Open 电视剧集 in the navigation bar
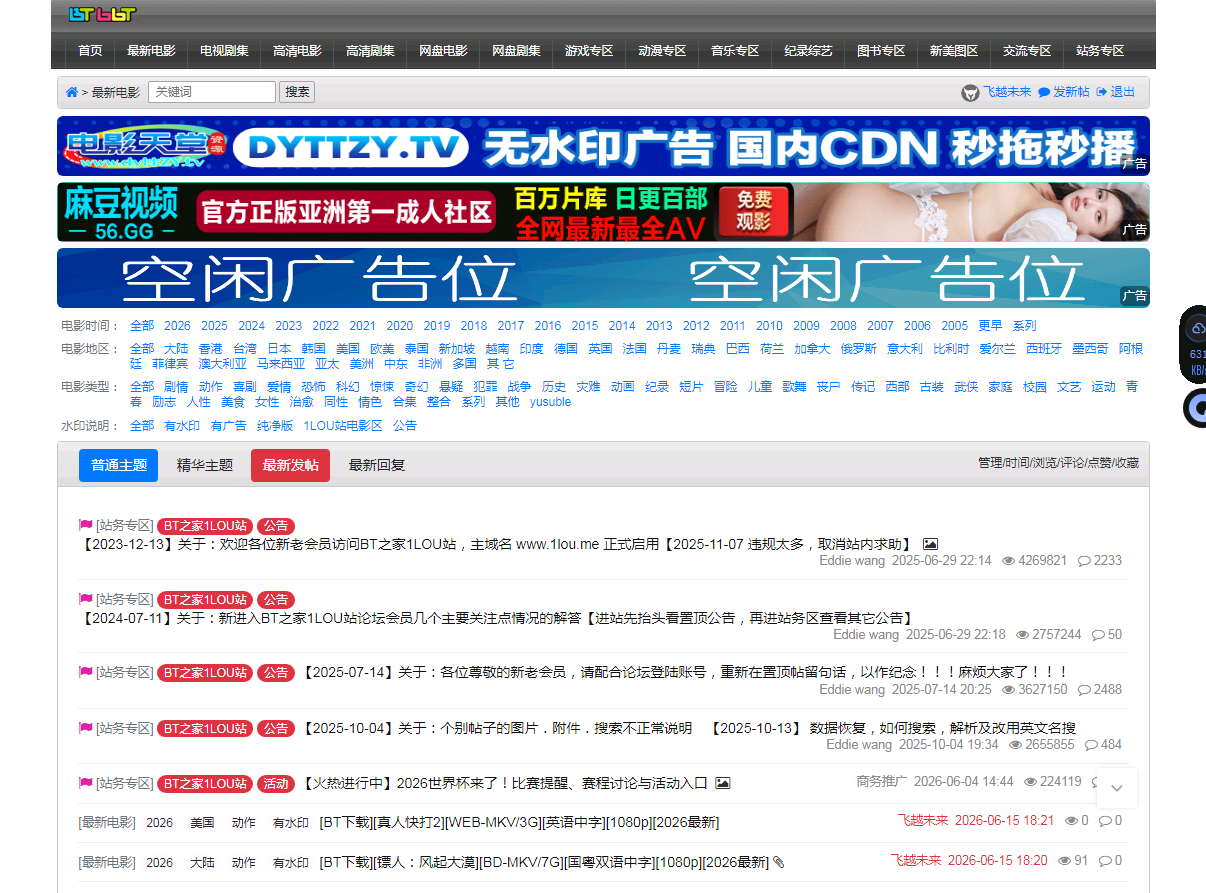The image size is (1206, 893). point(224,51)
